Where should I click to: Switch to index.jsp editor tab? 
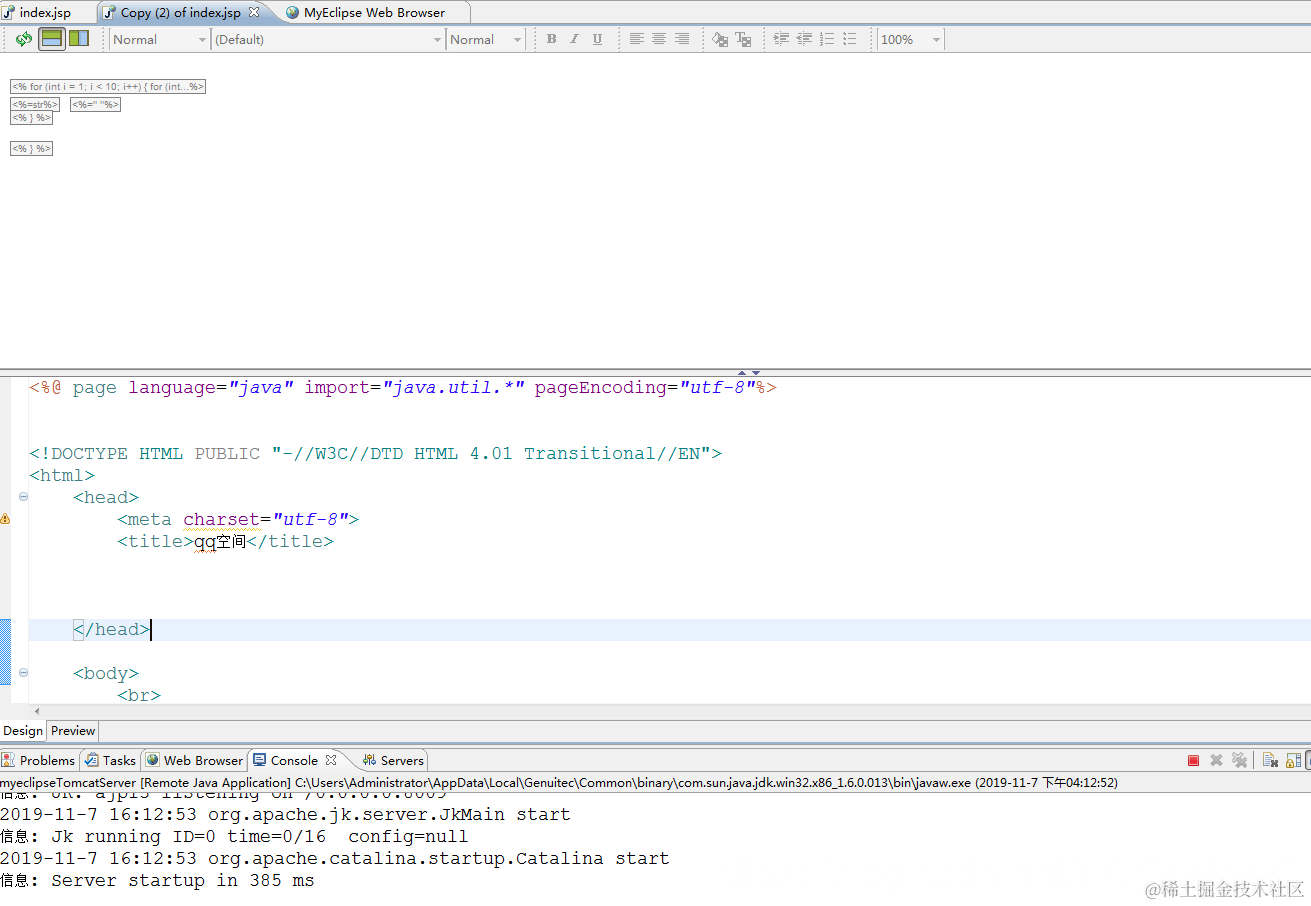pos(45,13)
